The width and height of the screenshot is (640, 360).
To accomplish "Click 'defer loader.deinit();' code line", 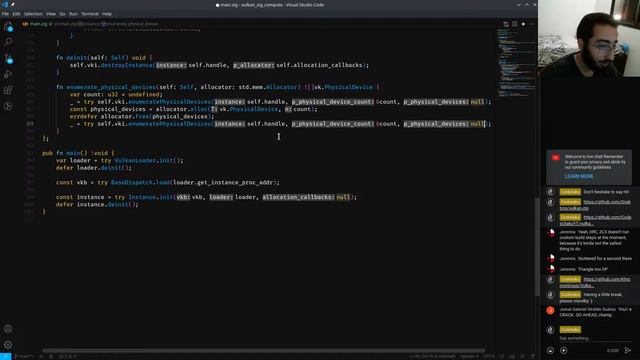I will pyautogui.click(x=94, y=168).
